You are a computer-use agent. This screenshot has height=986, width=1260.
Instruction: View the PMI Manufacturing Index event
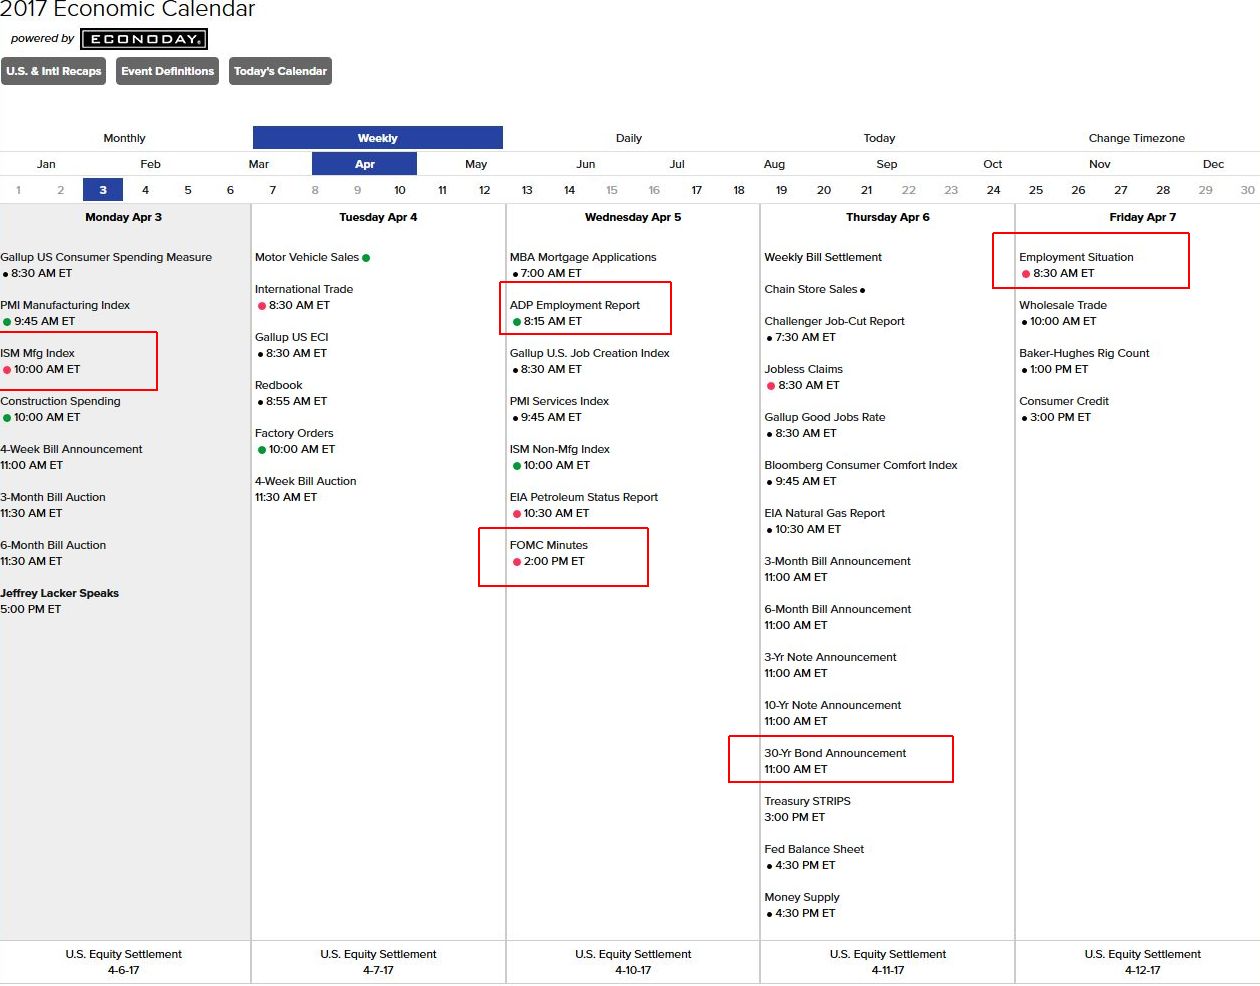click(x=65, y=305)
